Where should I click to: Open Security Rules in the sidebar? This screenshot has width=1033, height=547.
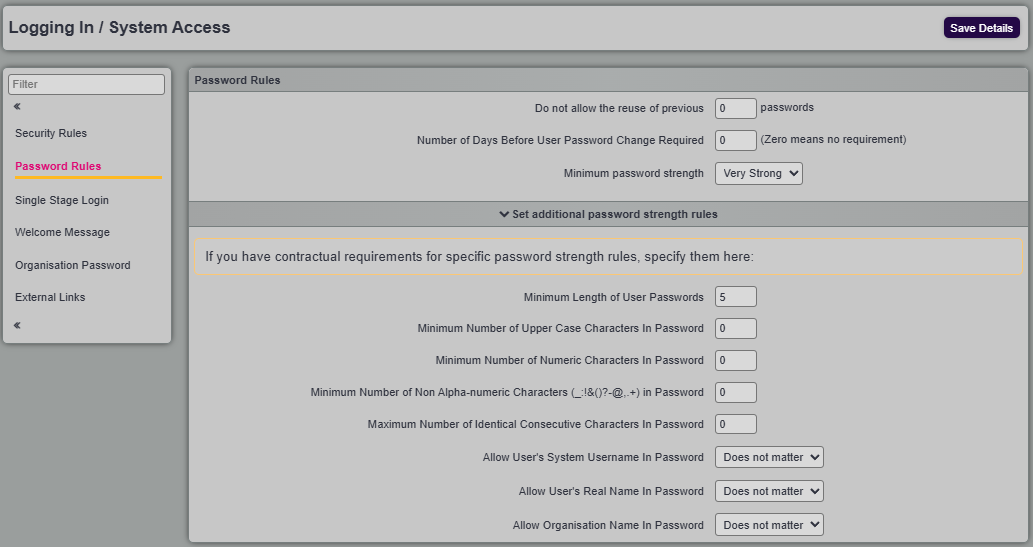point(51,133)
